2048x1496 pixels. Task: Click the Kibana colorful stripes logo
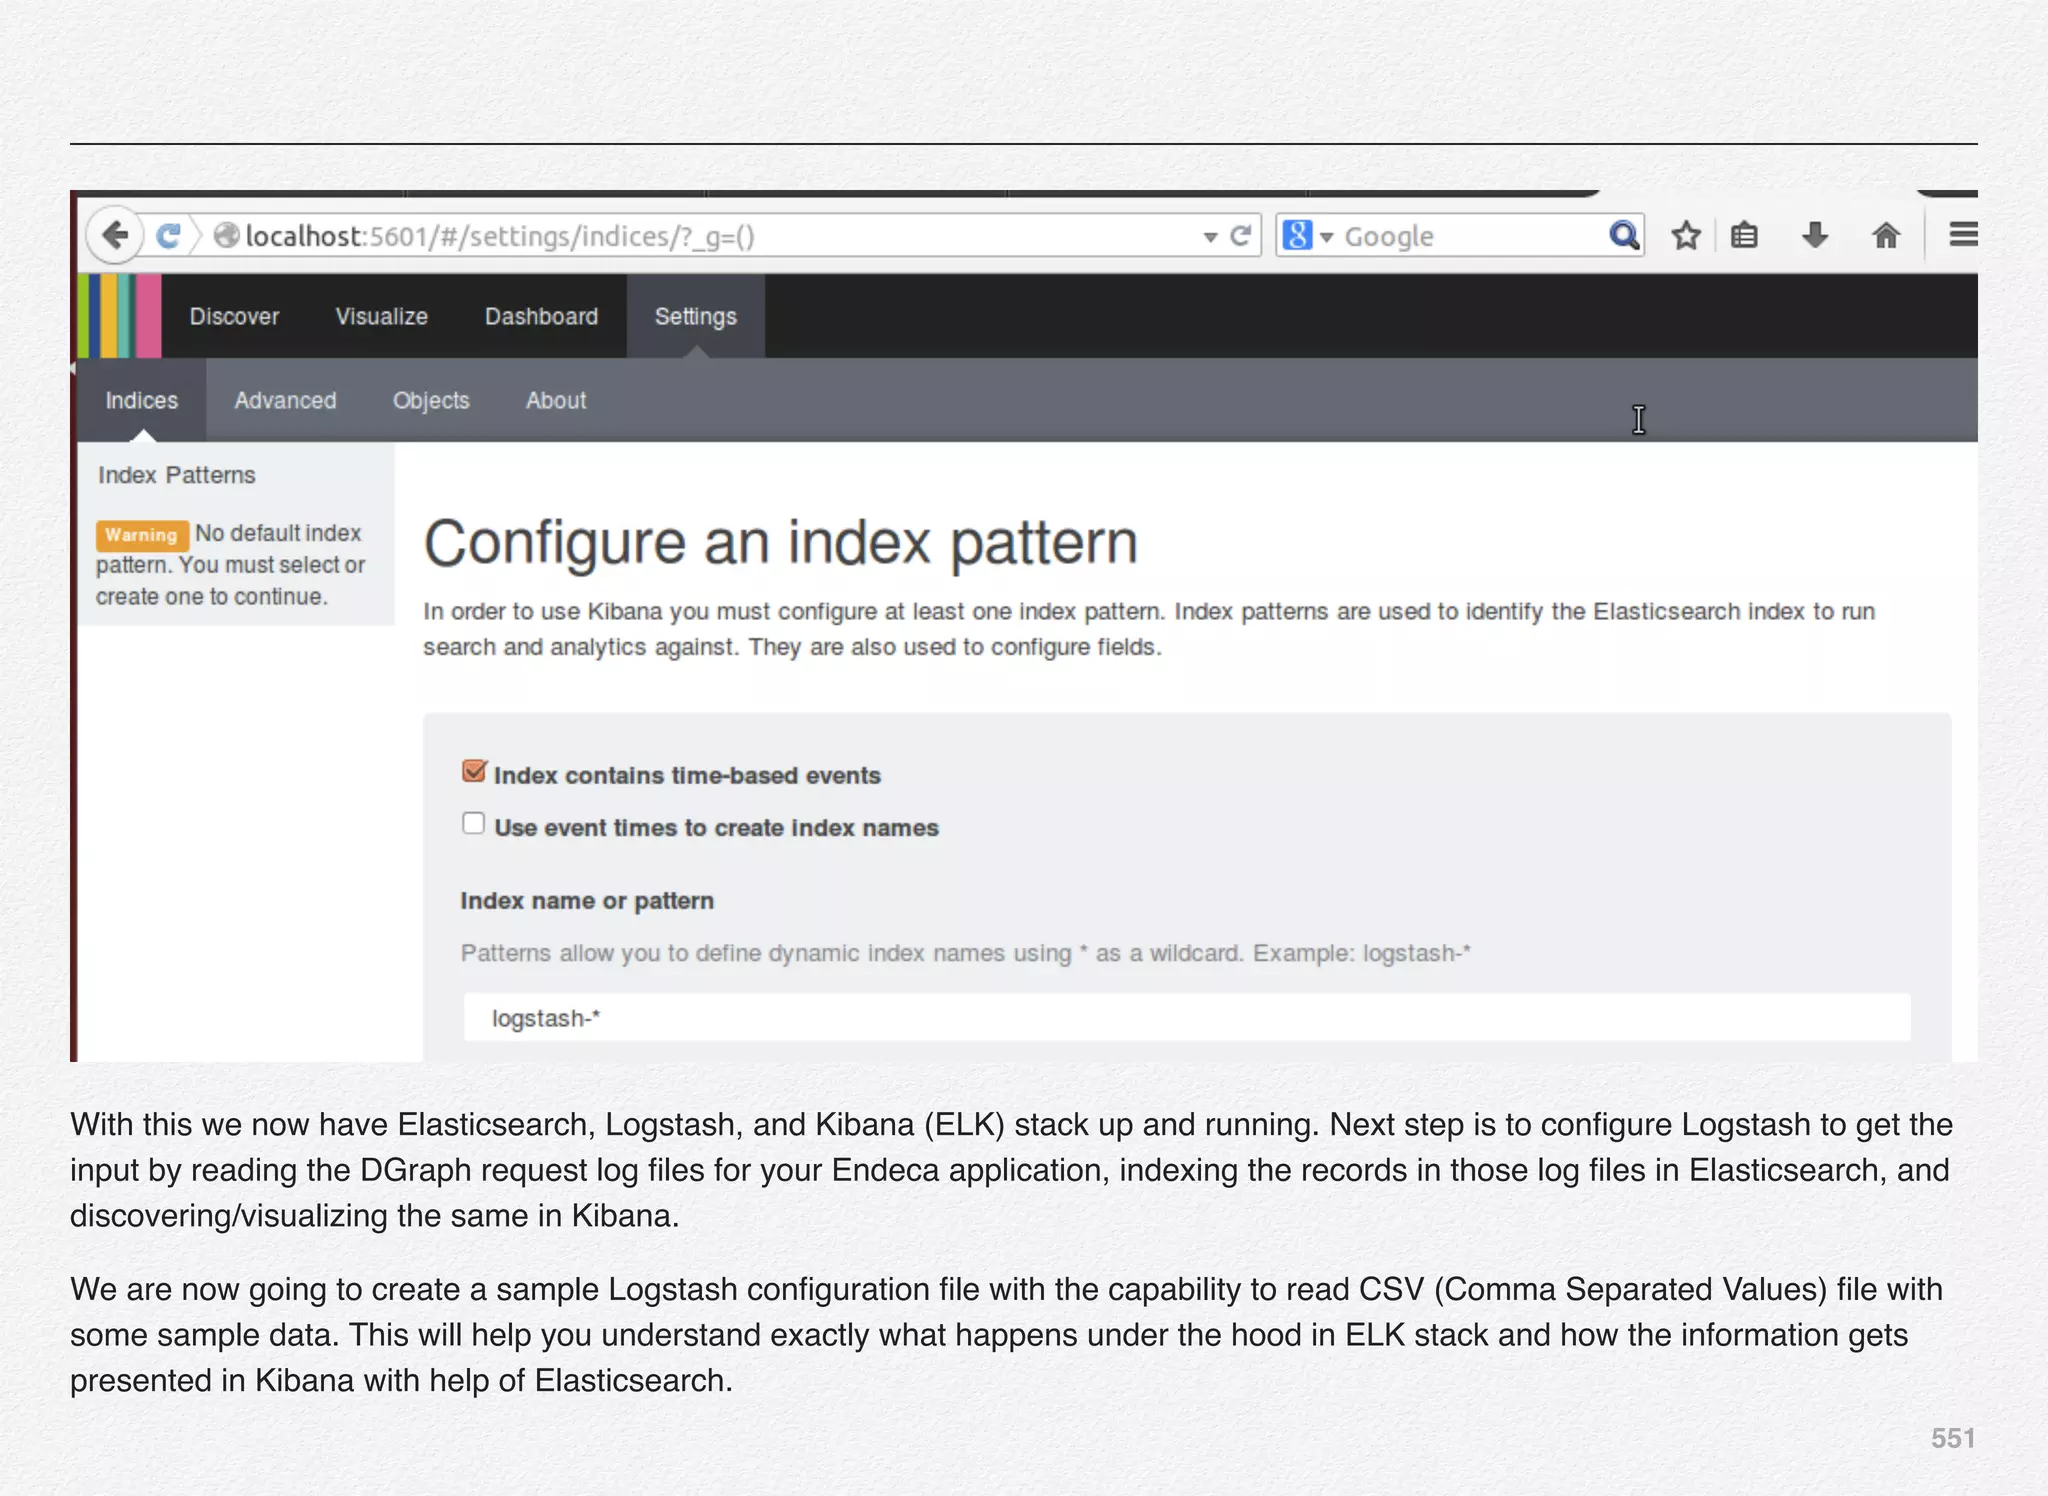pos(119,316)
